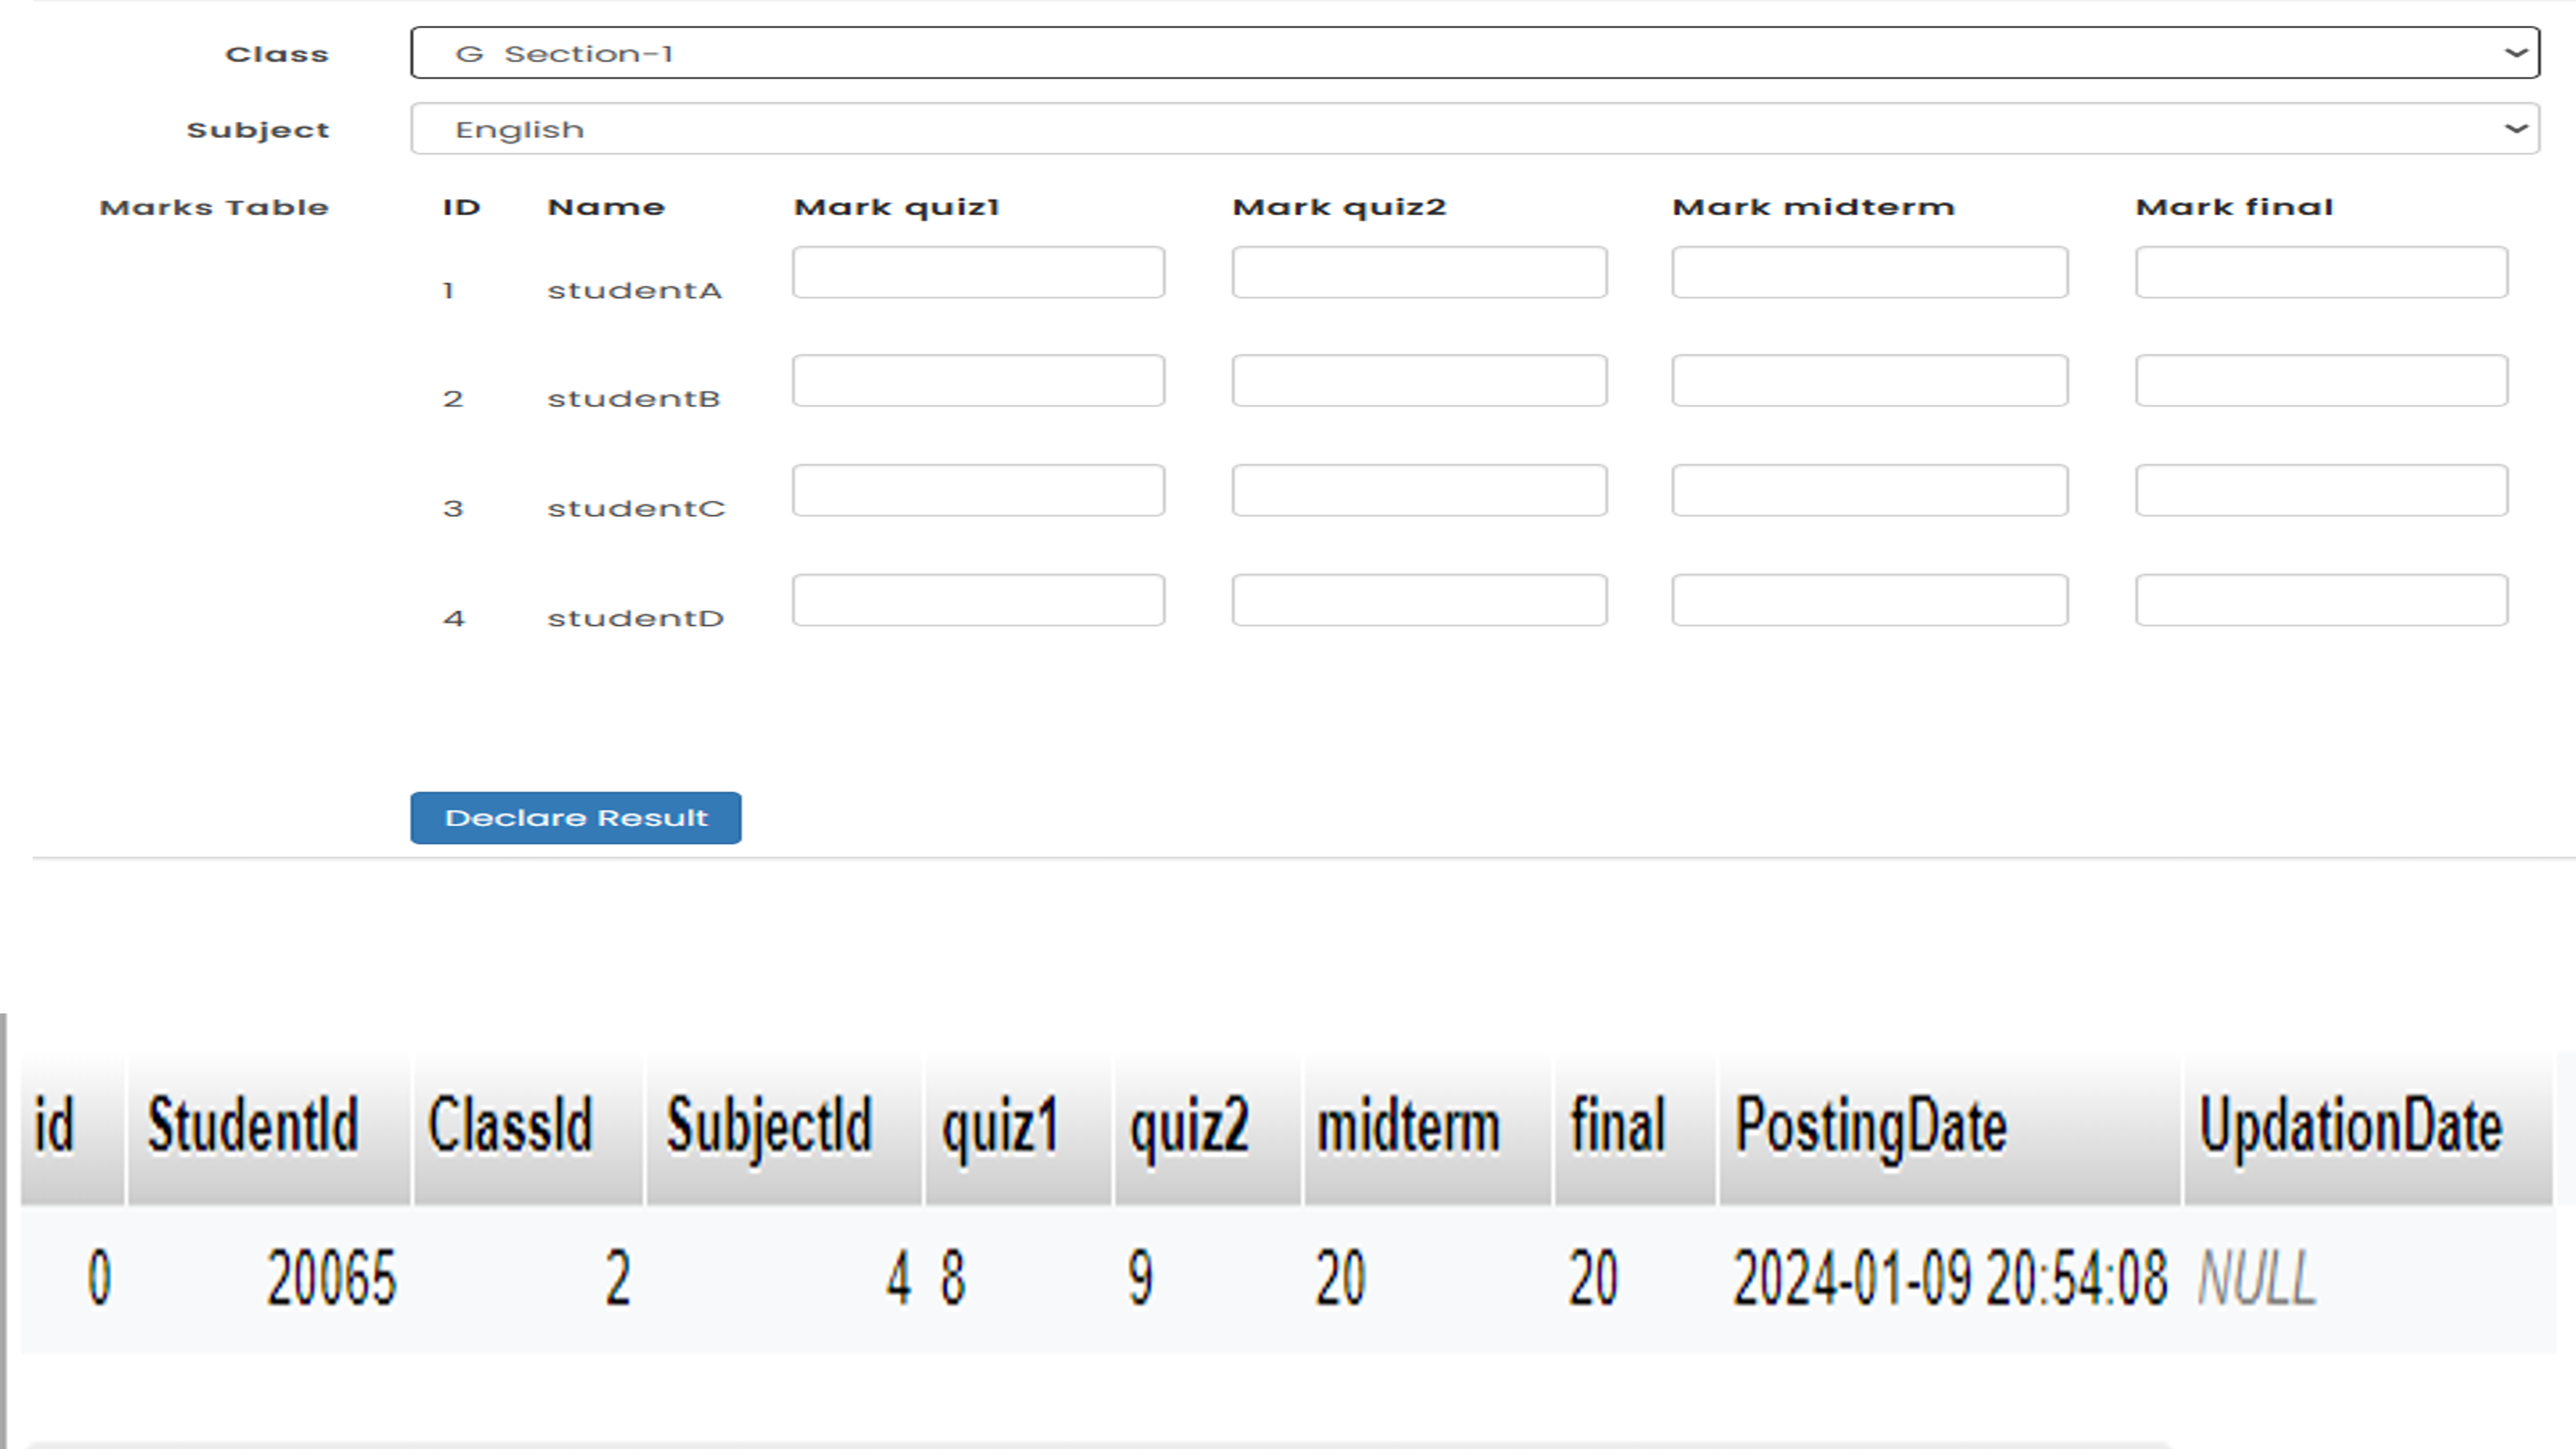Click studentB's Mark midterm field
Viewport: 2576px width, 1449px height.
pos(1870,381)
